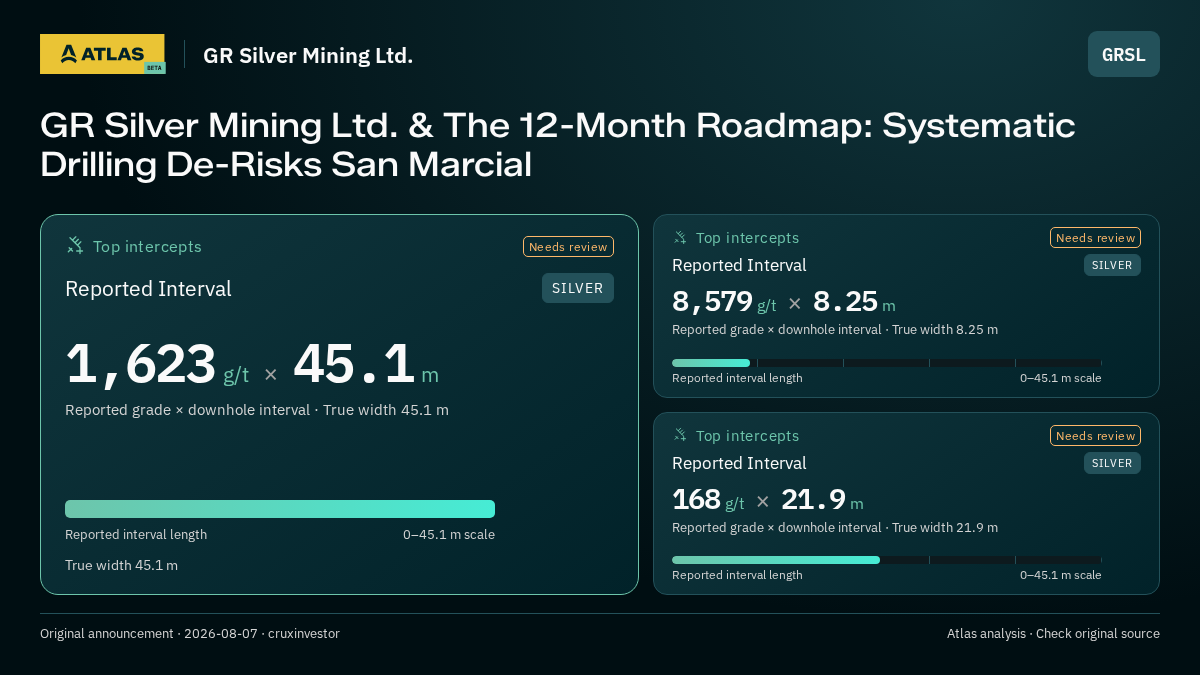Click the drill icon in the 1,623 g/t card
1200x675 pixels.
coord(75,246)
